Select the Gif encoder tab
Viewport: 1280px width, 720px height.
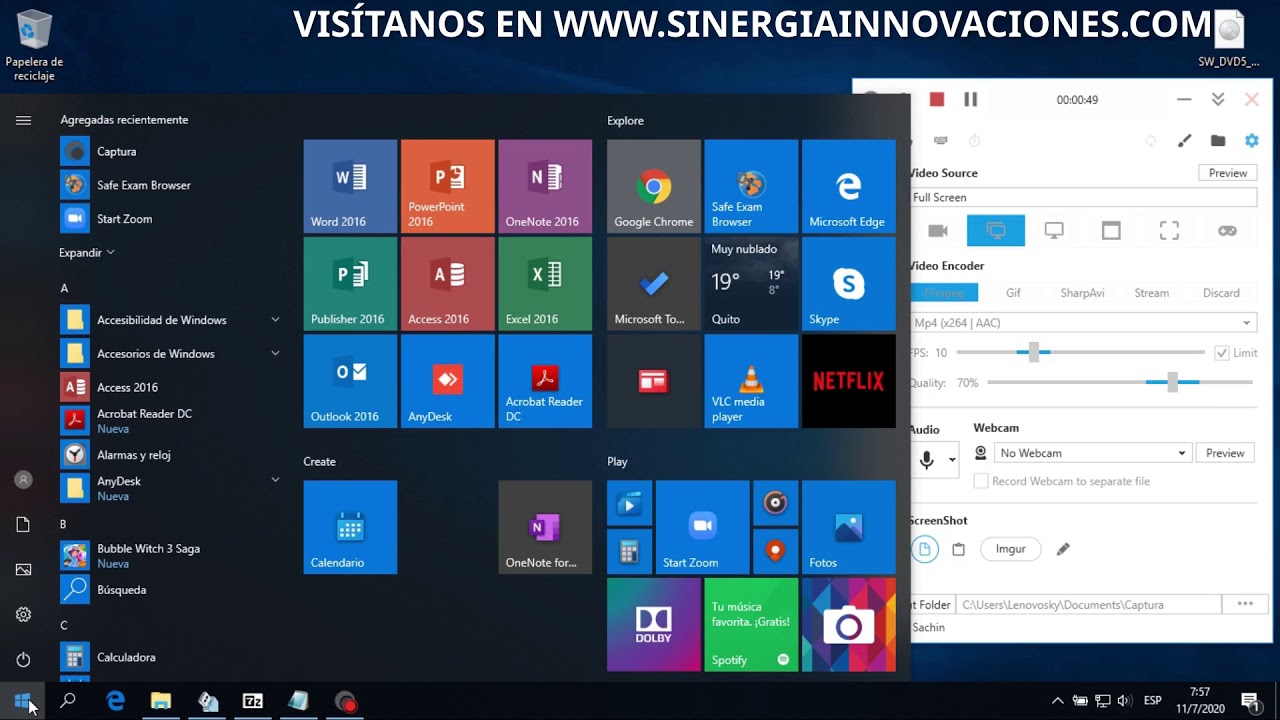[x=1013, y=293]
